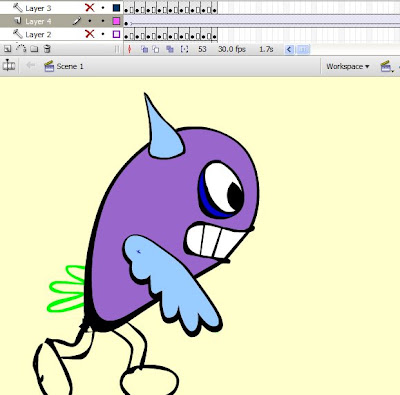Lock Layer 4 using its lock dot
The height and width of the screenshot is (395, 400).
(103, 21)
